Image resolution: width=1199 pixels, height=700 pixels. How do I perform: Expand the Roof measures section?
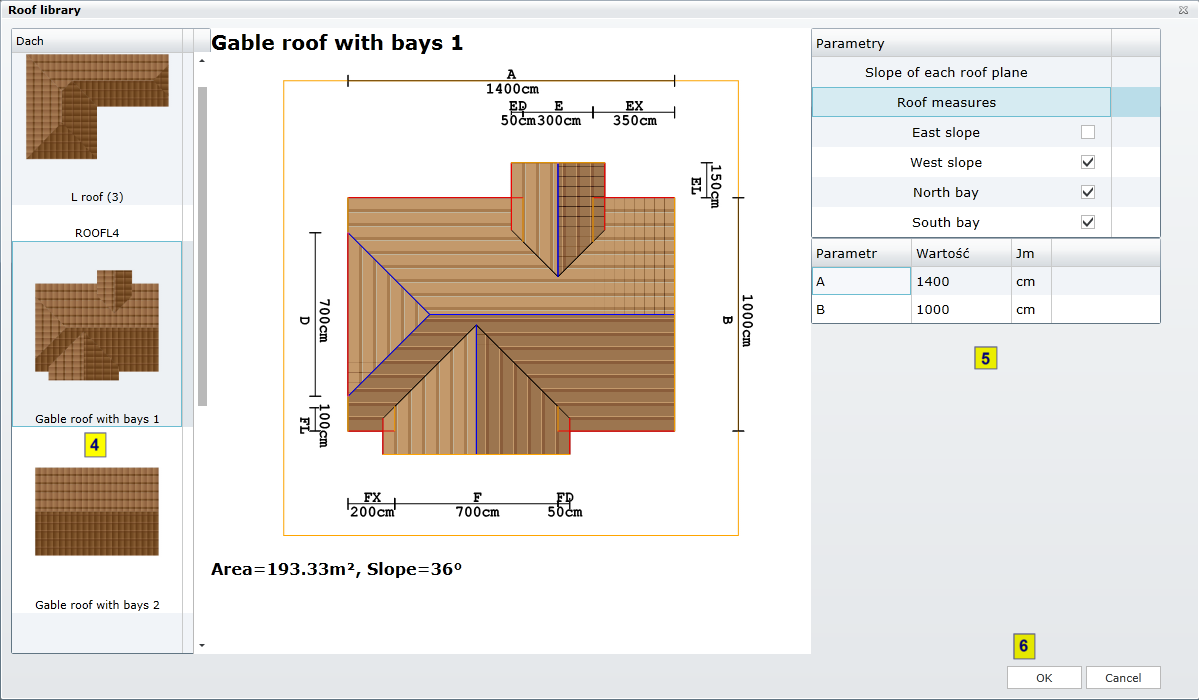(946, 102)
